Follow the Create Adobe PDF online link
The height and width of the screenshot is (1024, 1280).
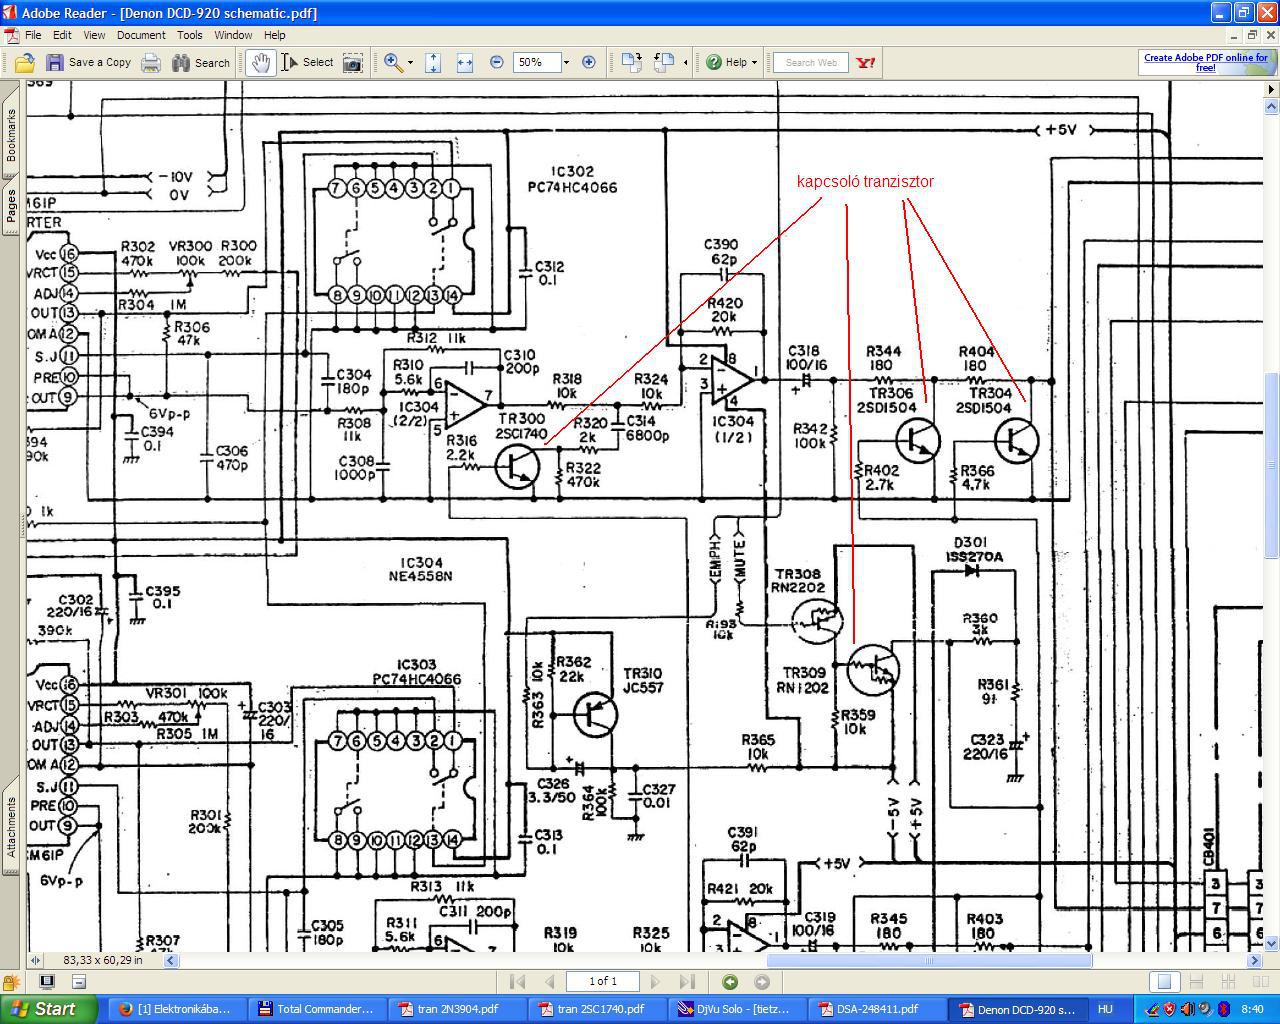(x=1205, y=62)
